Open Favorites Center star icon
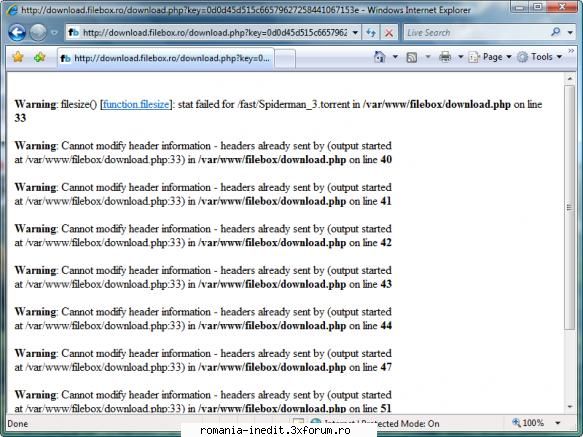Viewport: 583px width, 437px height. [x=18, y=57]
